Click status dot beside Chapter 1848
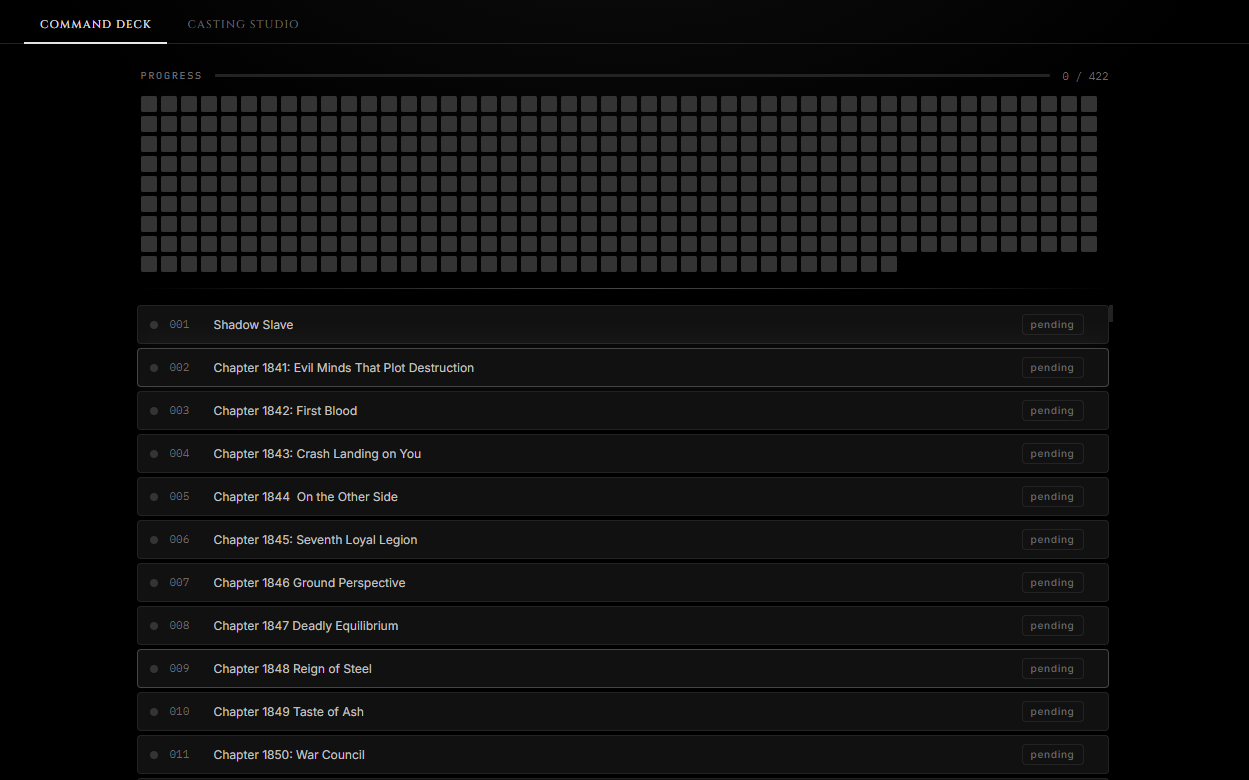The width and height of the screenshot is (1249, 780). [x=154, y=669]
